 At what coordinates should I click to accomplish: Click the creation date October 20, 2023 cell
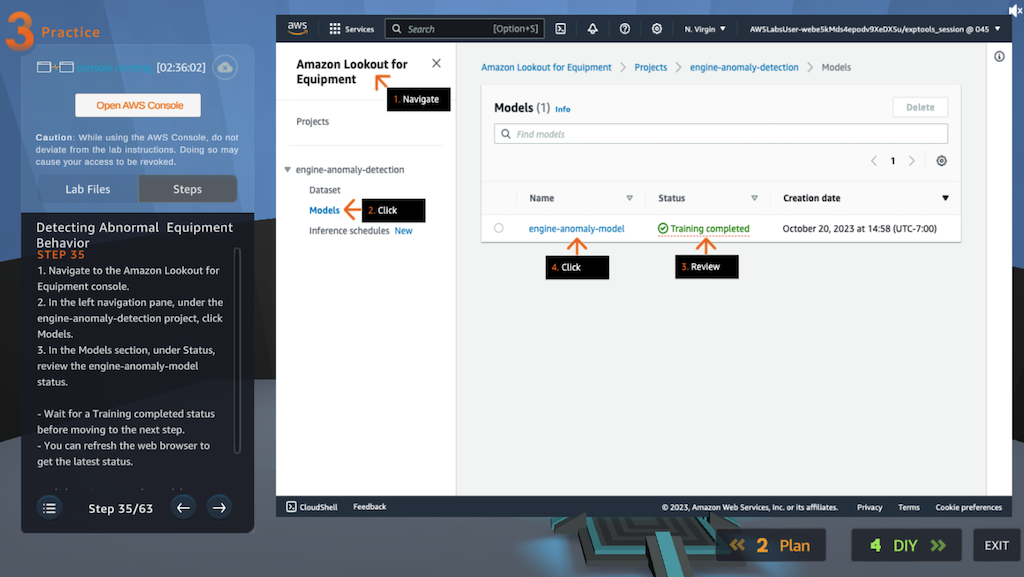click(x=859, y=228)
